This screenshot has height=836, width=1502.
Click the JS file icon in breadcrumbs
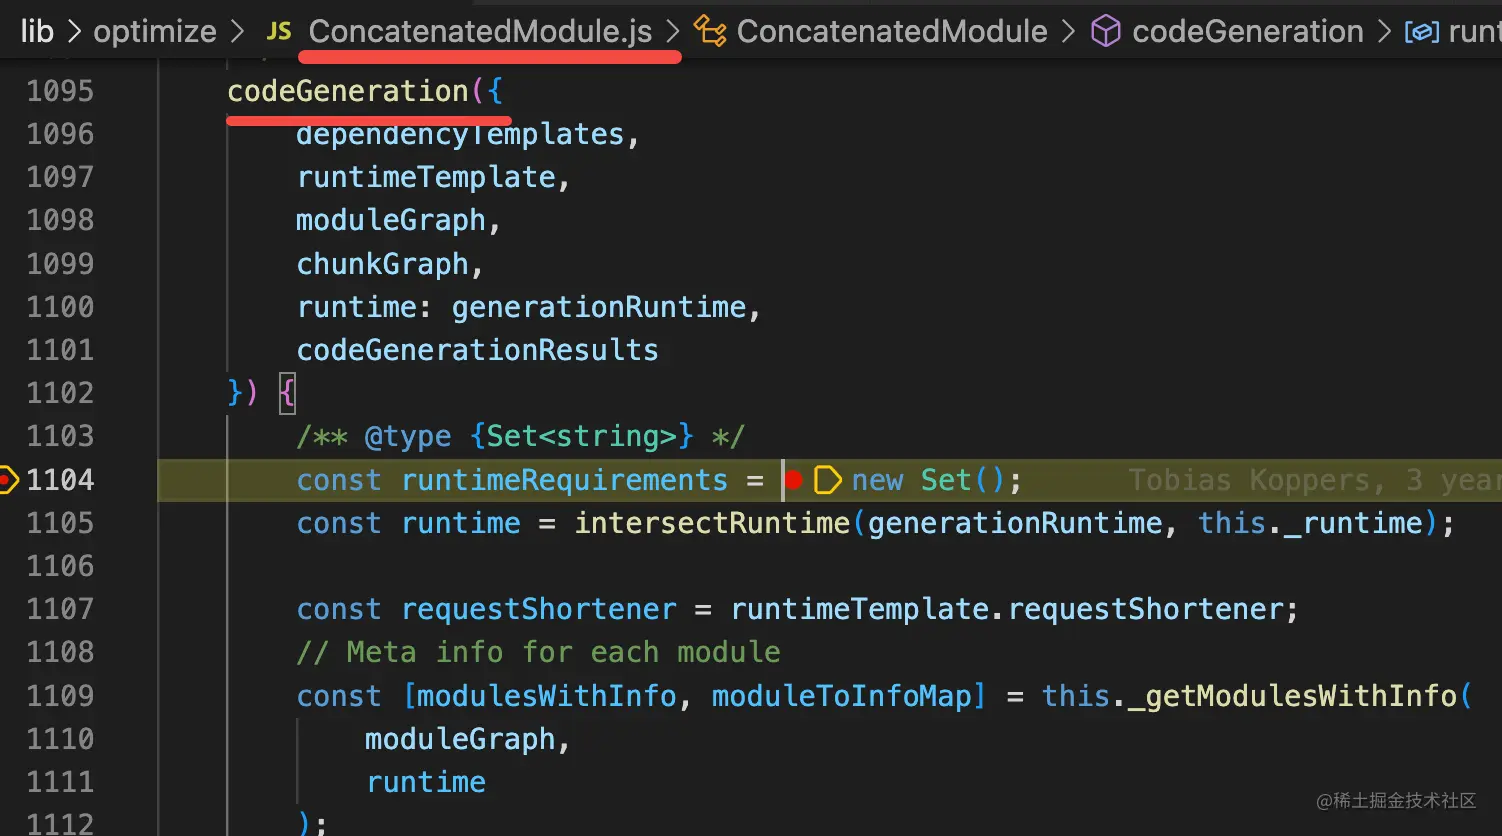coord(279,32)
